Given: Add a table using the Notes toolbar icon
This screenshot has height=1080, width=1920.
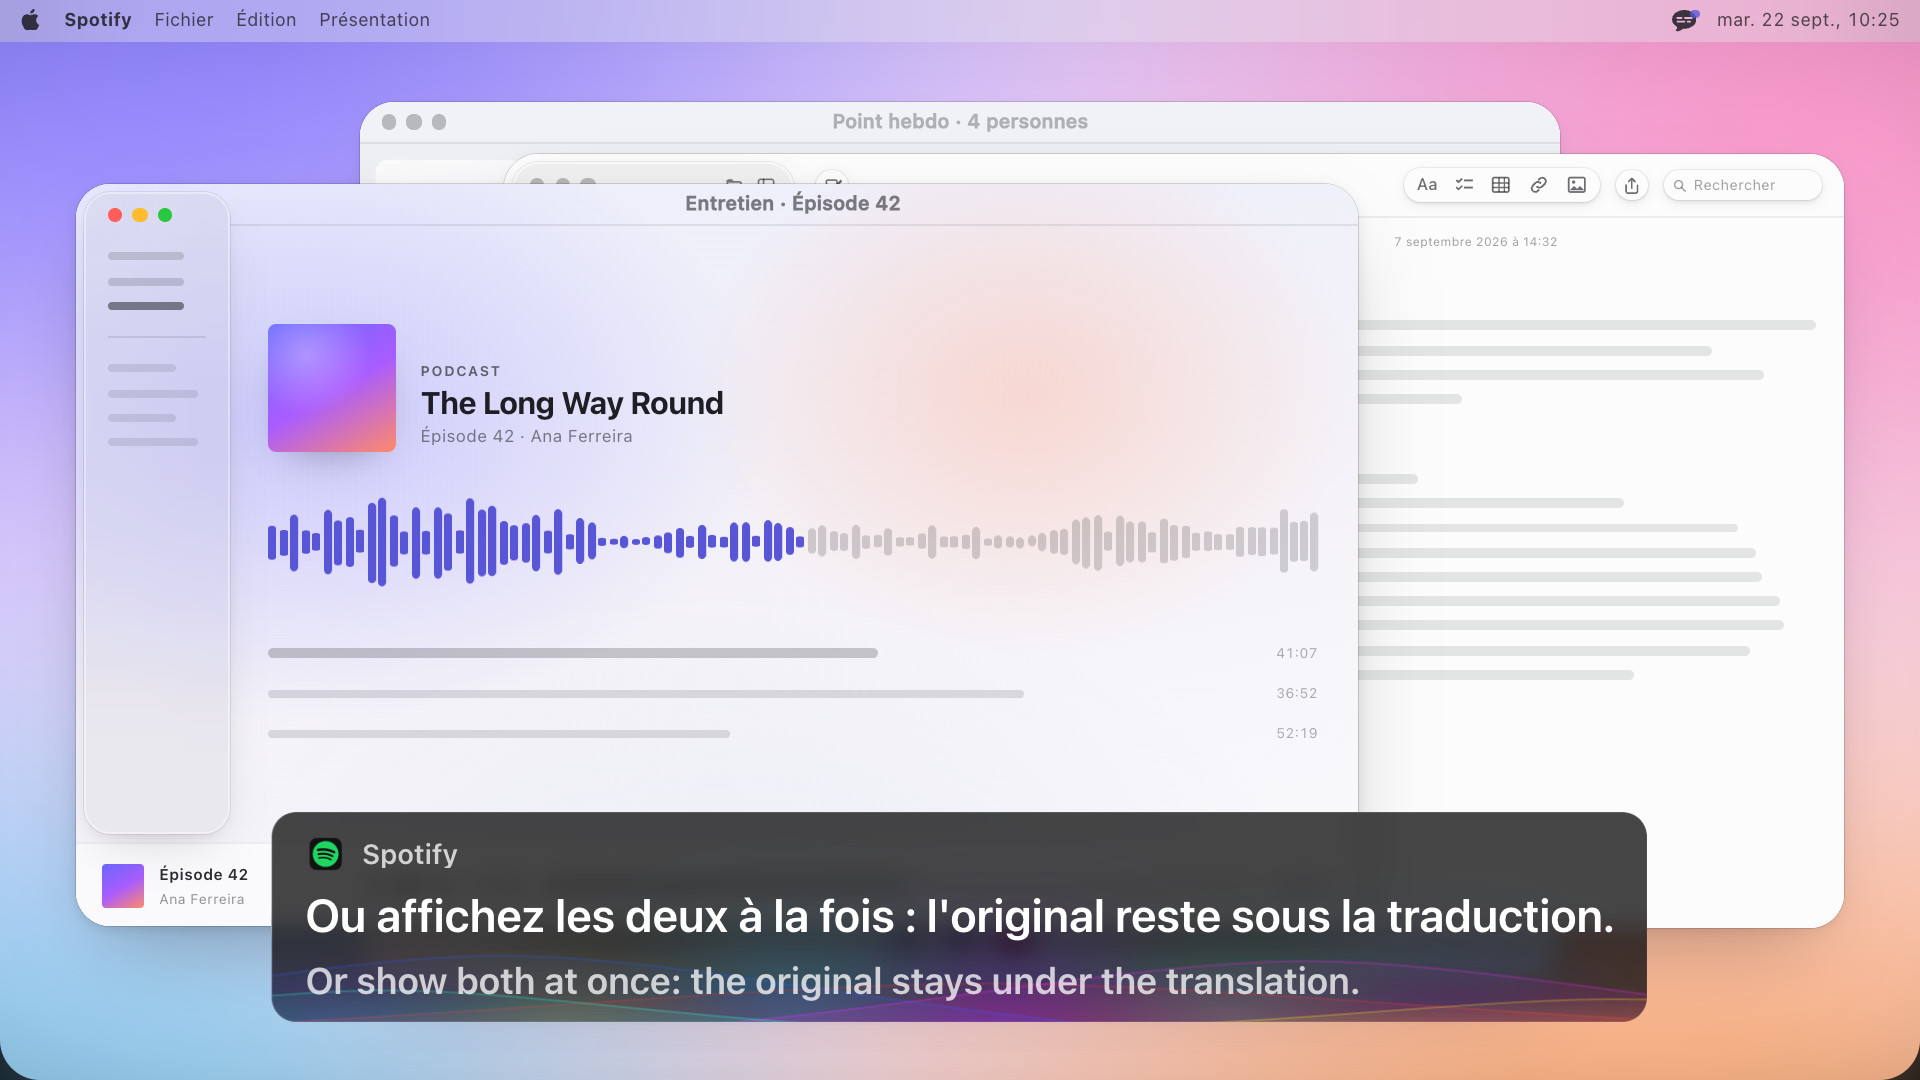Looking at the screenshot, I should (x=1501, y=185).
